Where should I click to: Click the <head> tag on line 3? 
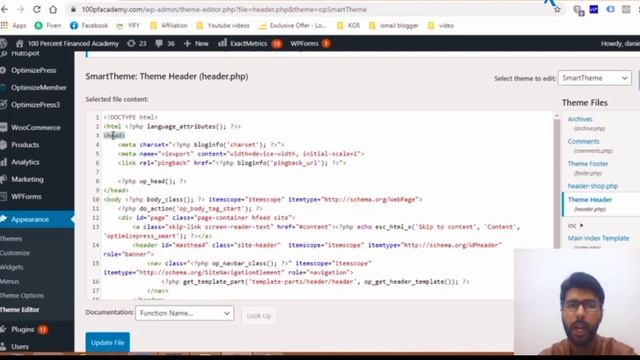click(114, 136)
